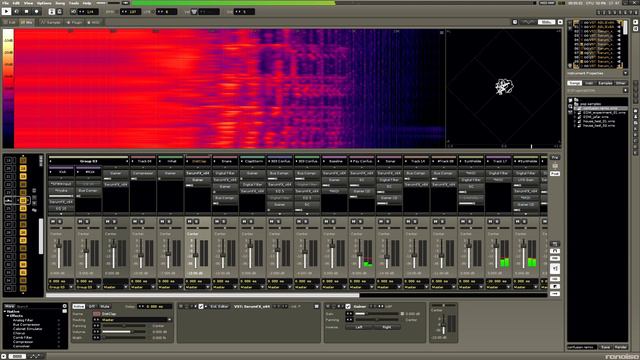
Task: Solo the Pay Confus track in the mixer
Action: click(x=360, y=221)
